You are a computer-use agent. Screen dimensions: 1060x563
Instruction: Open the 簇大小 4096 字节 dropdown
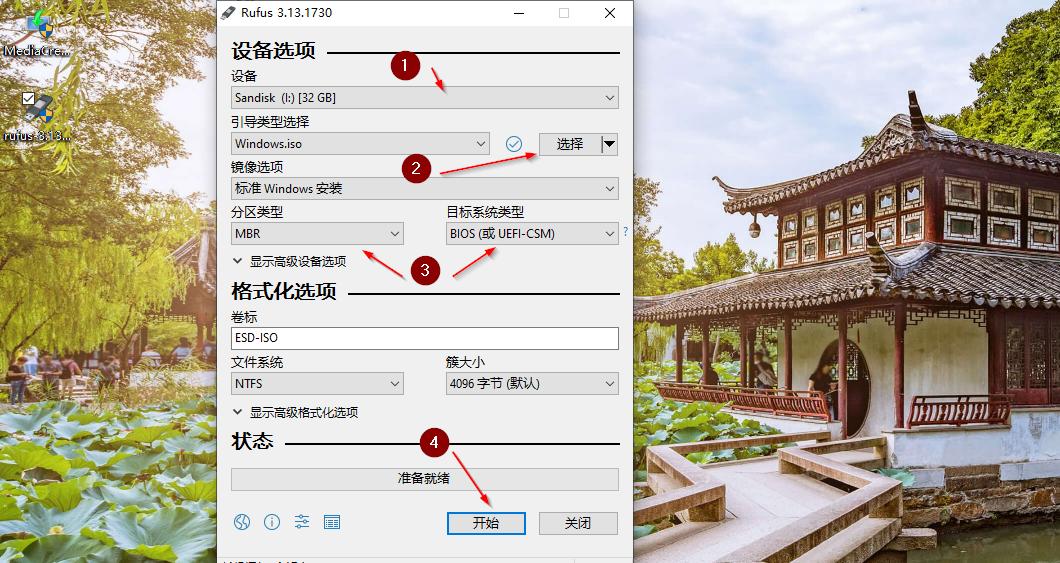pyautogui.click(x=532, y=384)
